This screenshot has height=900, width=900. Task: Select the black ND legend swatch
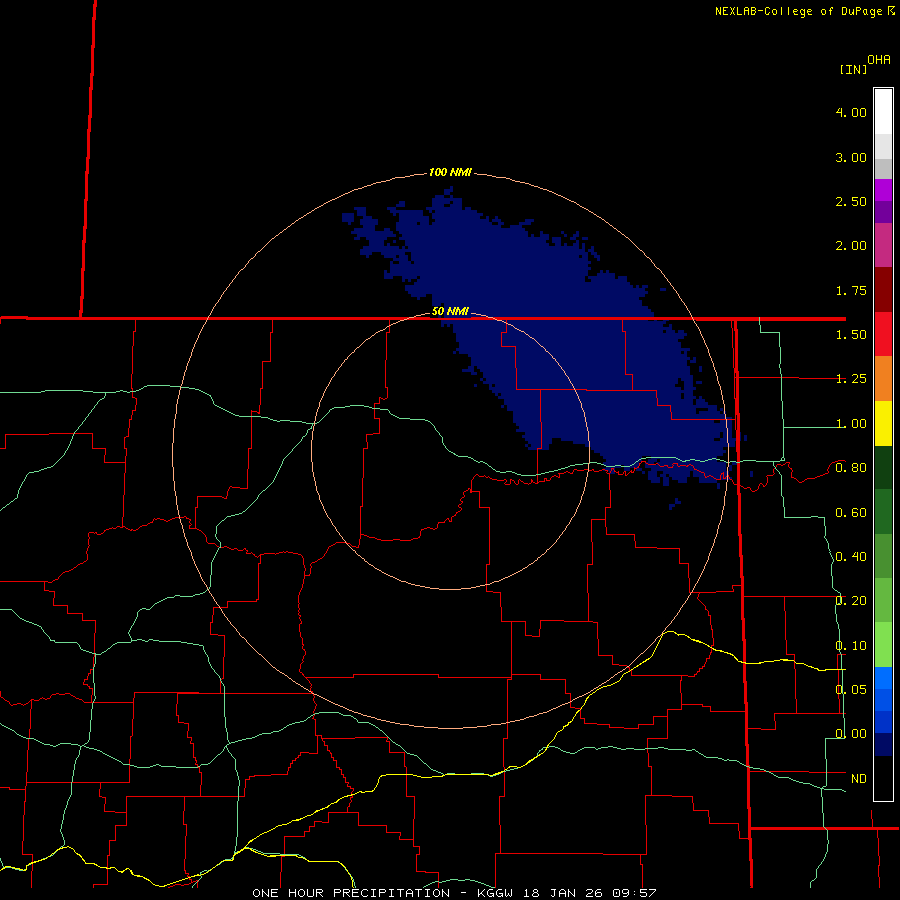[883, 778]
